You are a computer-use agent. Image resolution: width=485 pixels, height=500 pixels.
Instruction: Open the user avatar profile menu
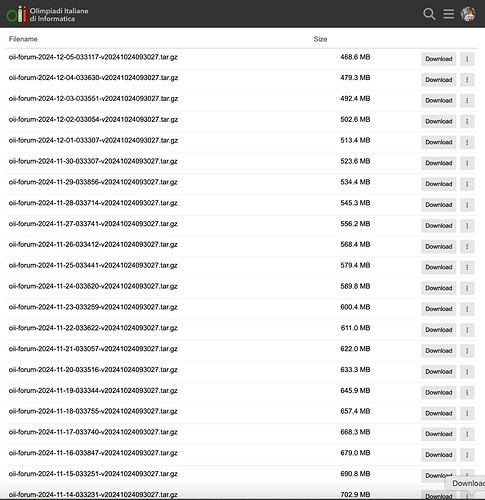click(468, 14)
